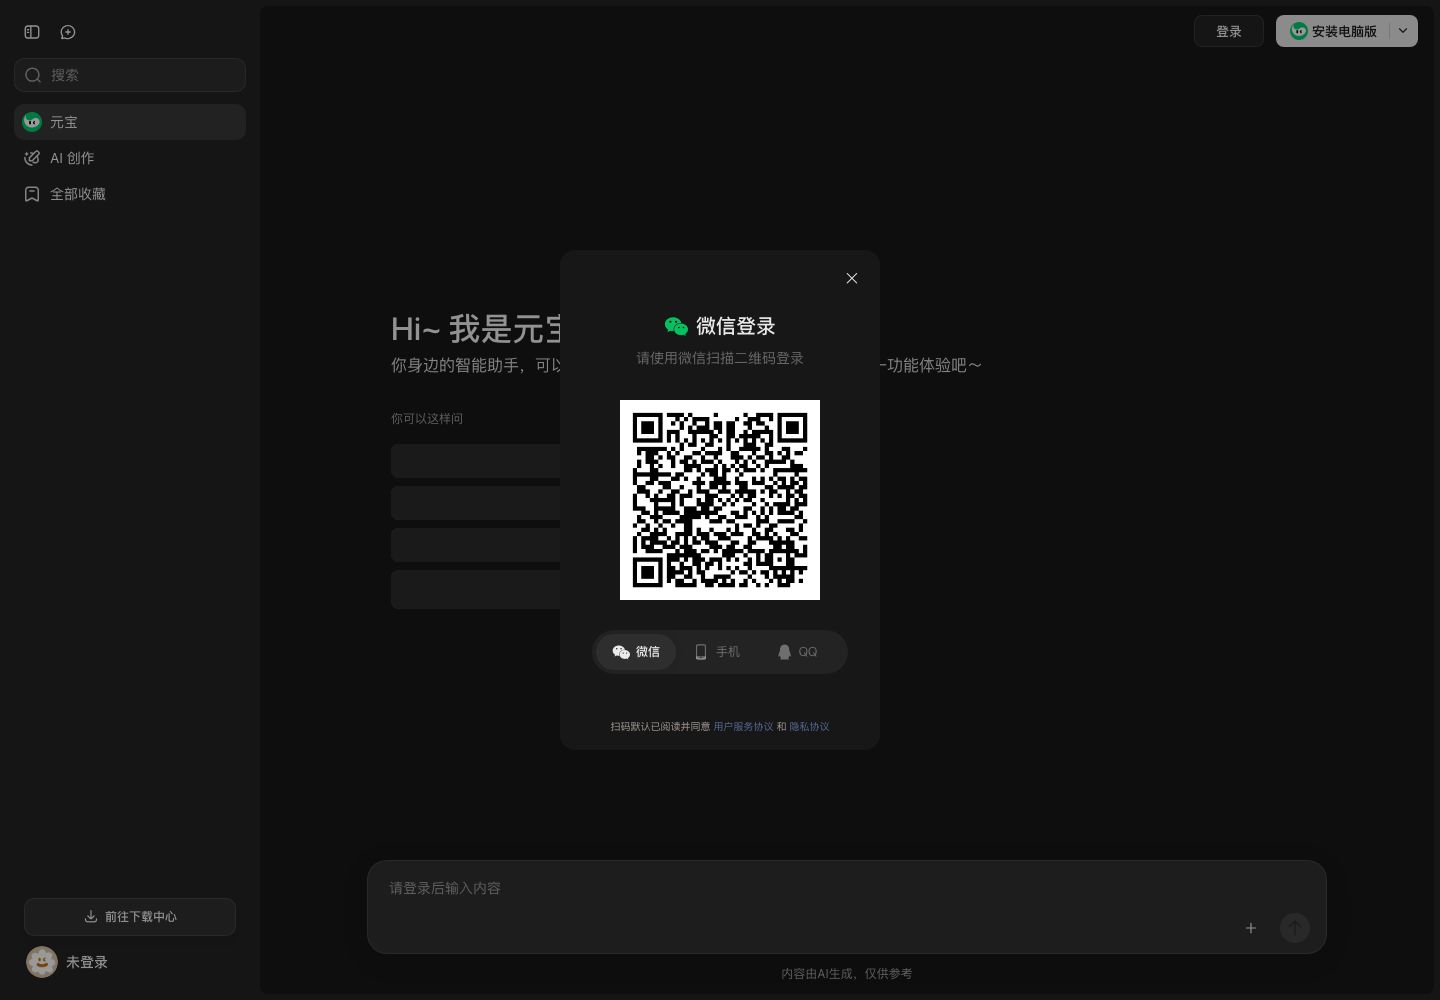Switch to the 微信 login tab
Image resolution: width=1440 pixels, height=1000 pixels.
636,652
